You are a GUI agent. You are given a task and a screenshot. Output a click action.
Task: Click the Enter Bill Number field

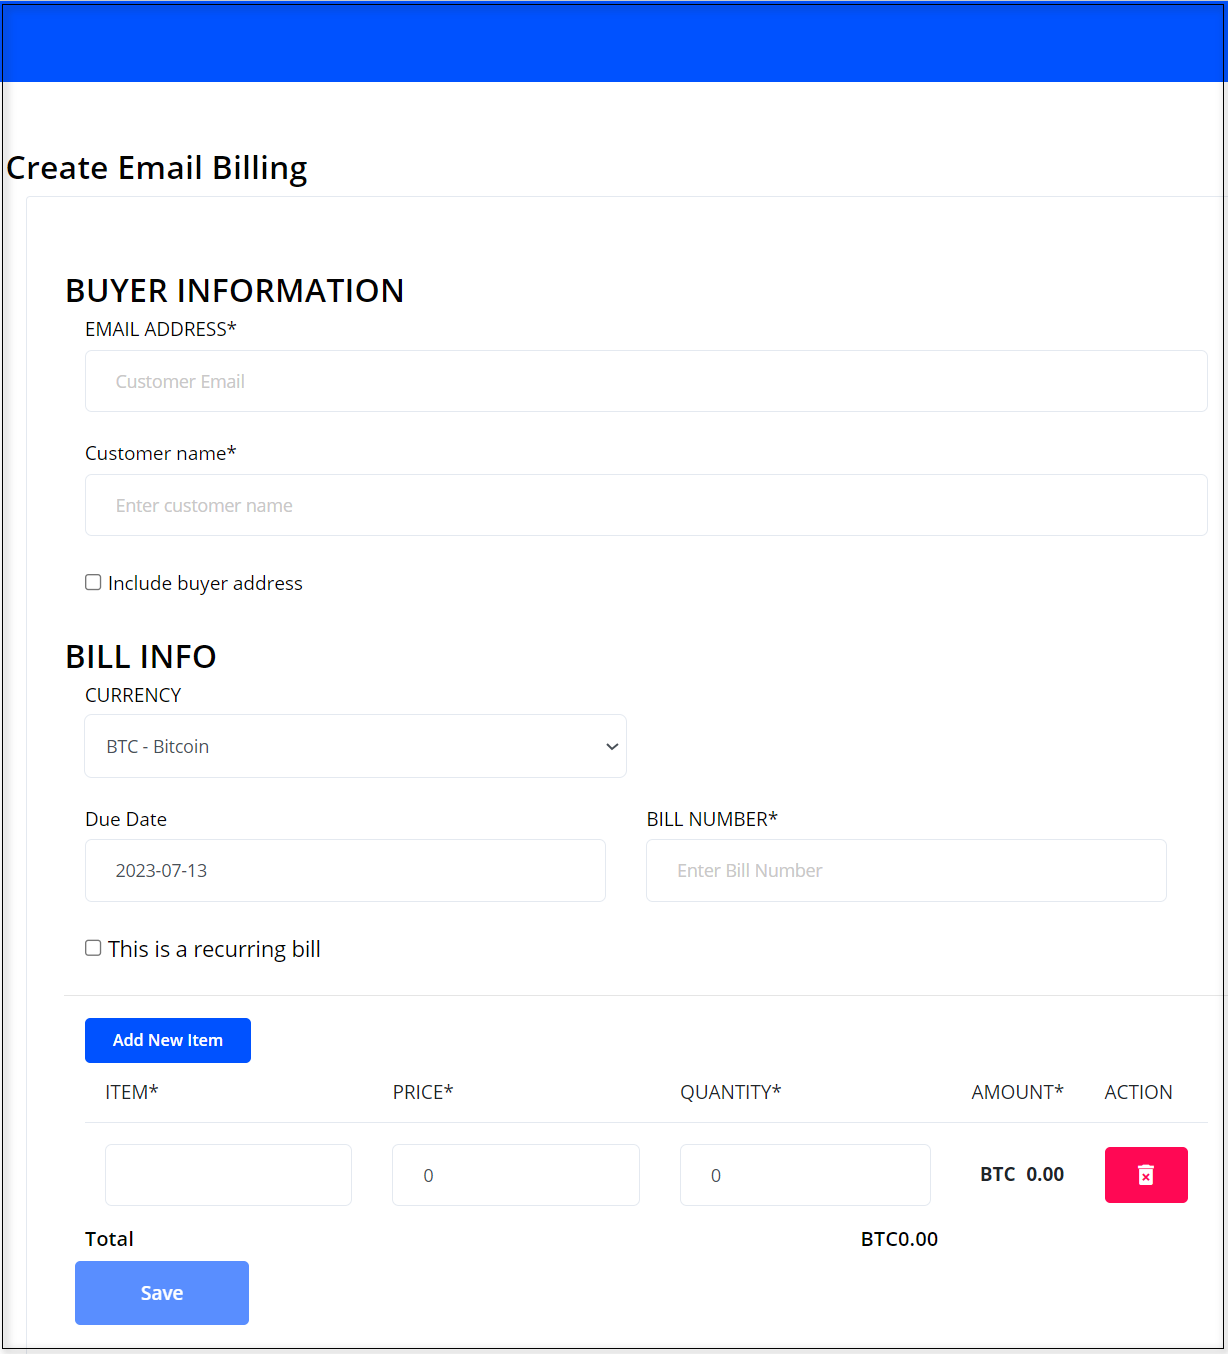(x=905, y=870)
